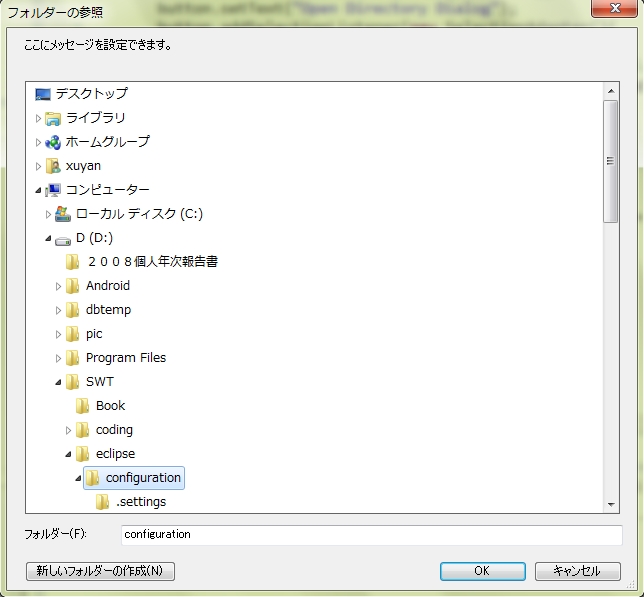Collapse the eclipse folder node
The height and width of the screenshot is (597, 644).
click(x=68, y=454)
